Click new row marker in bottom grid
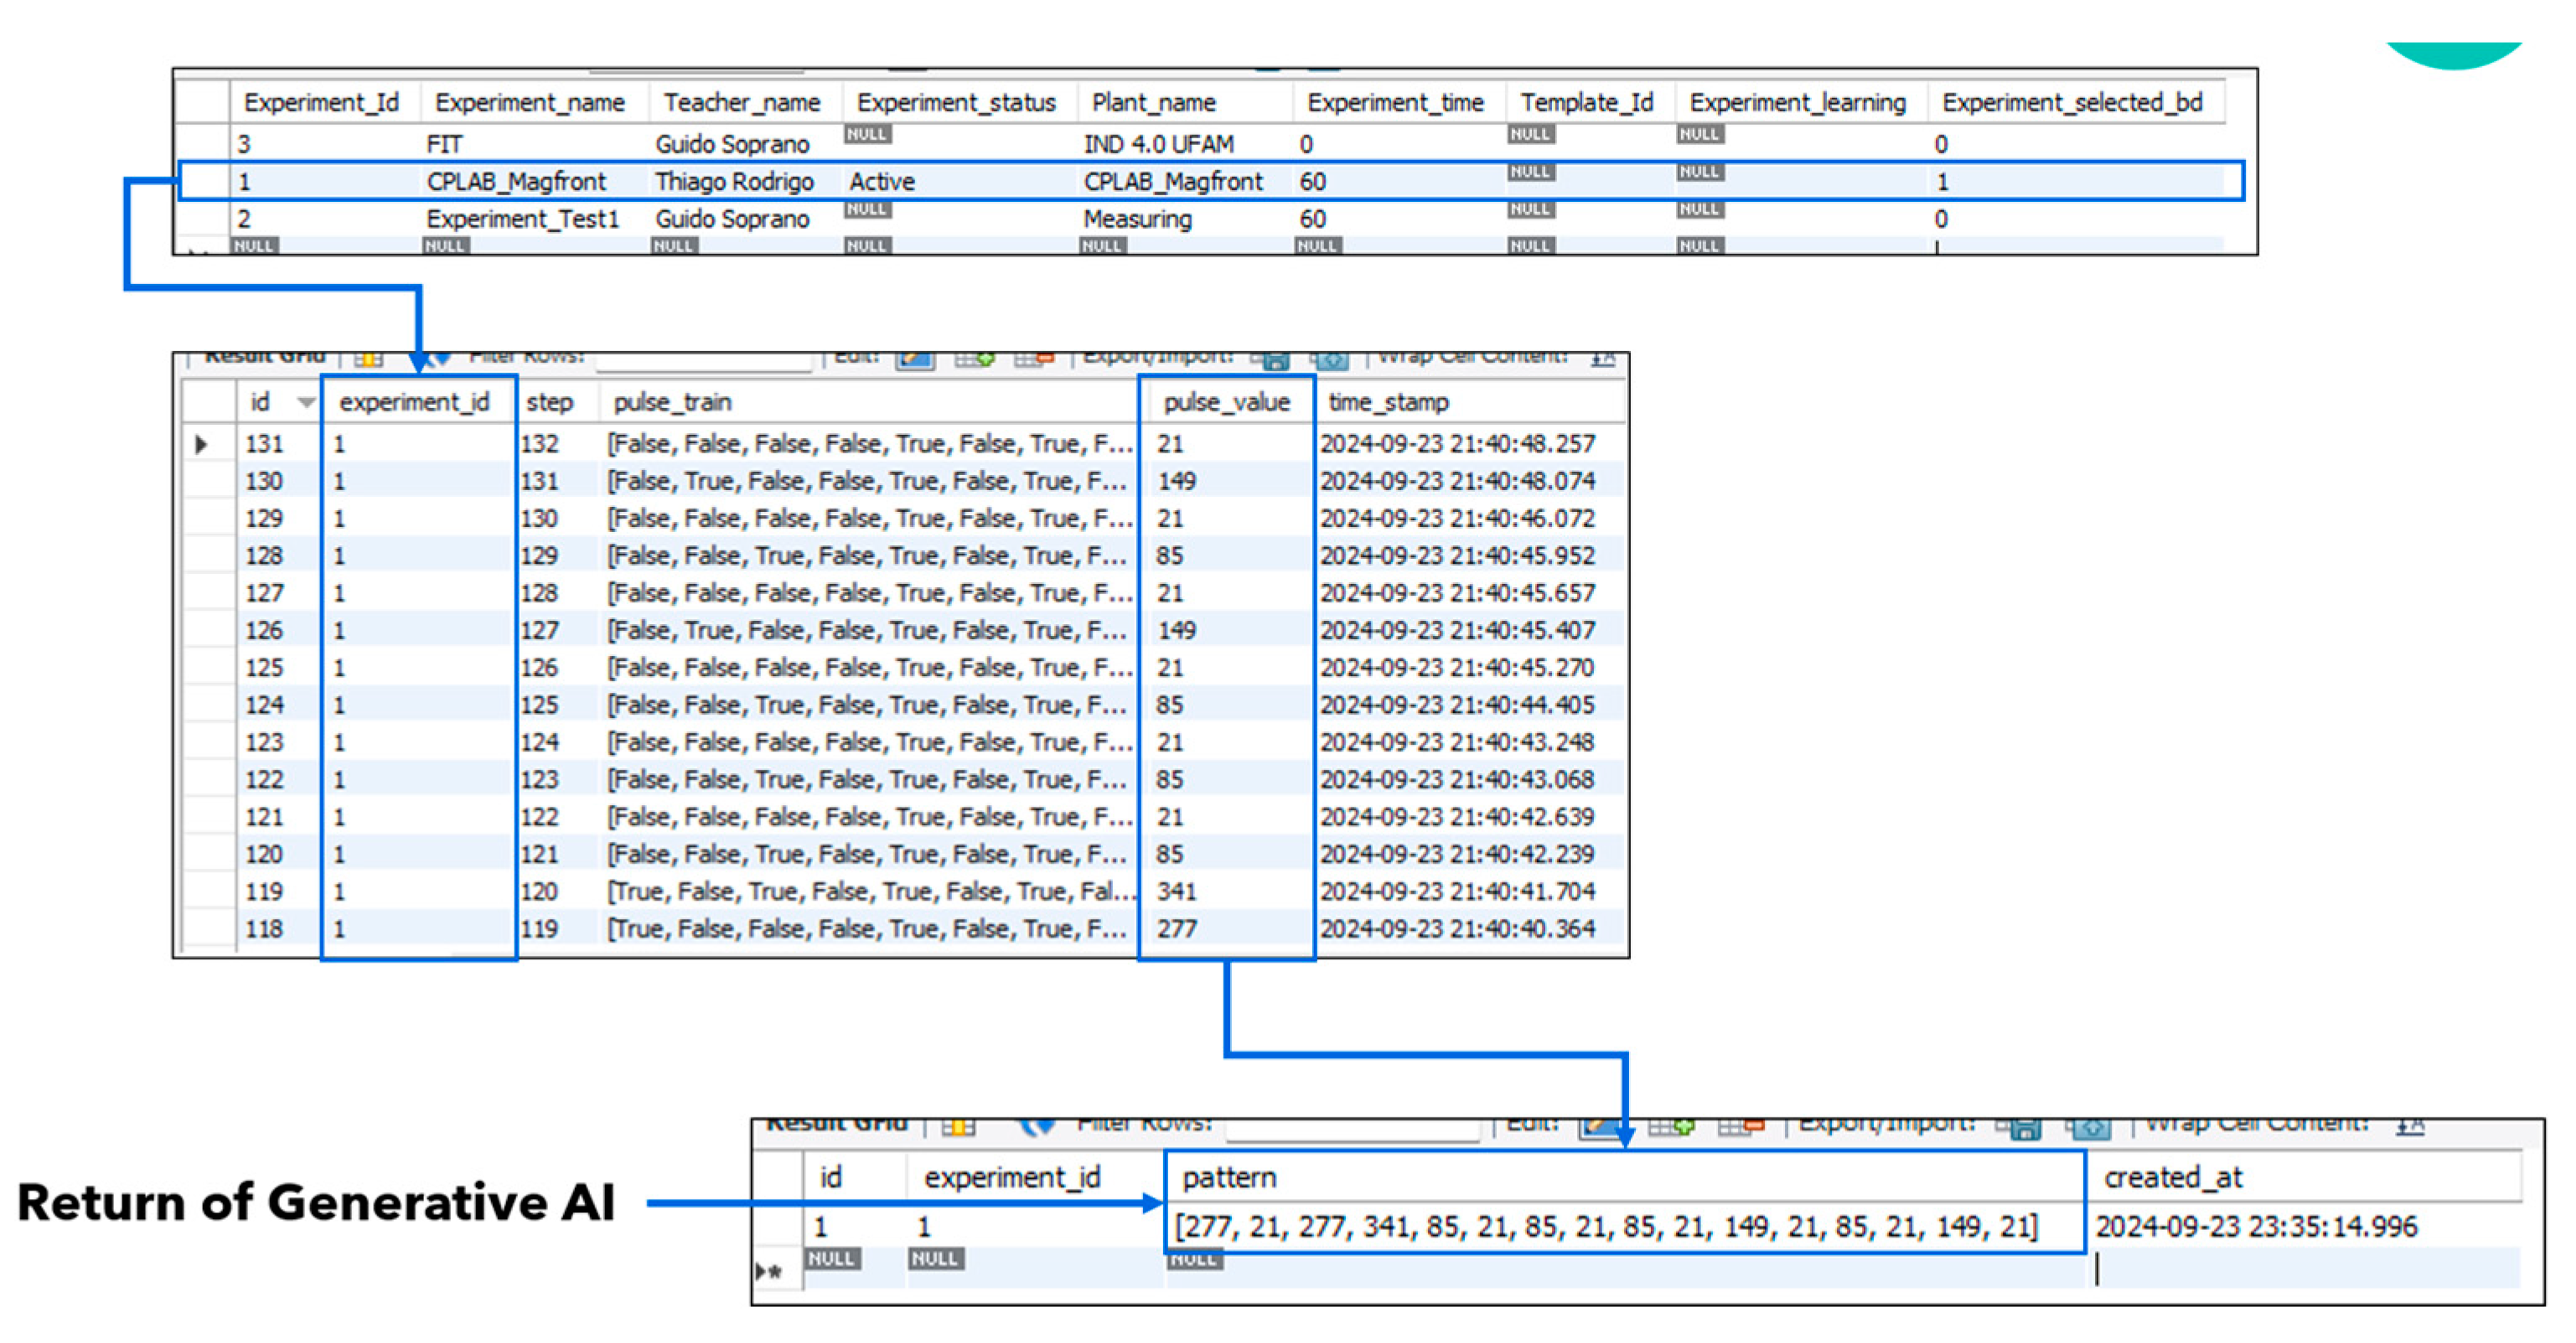 (x=768, y=1272)
